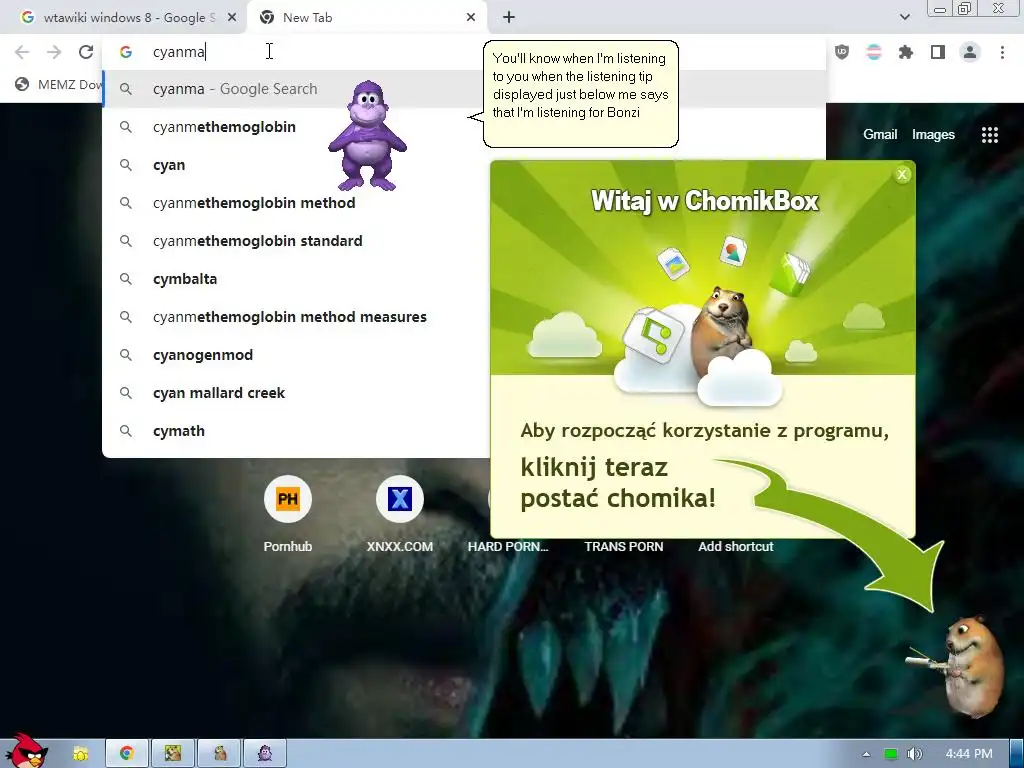The image size is (1024, 768).
Task: Select the New Tab tab
Action: point(366,18)
